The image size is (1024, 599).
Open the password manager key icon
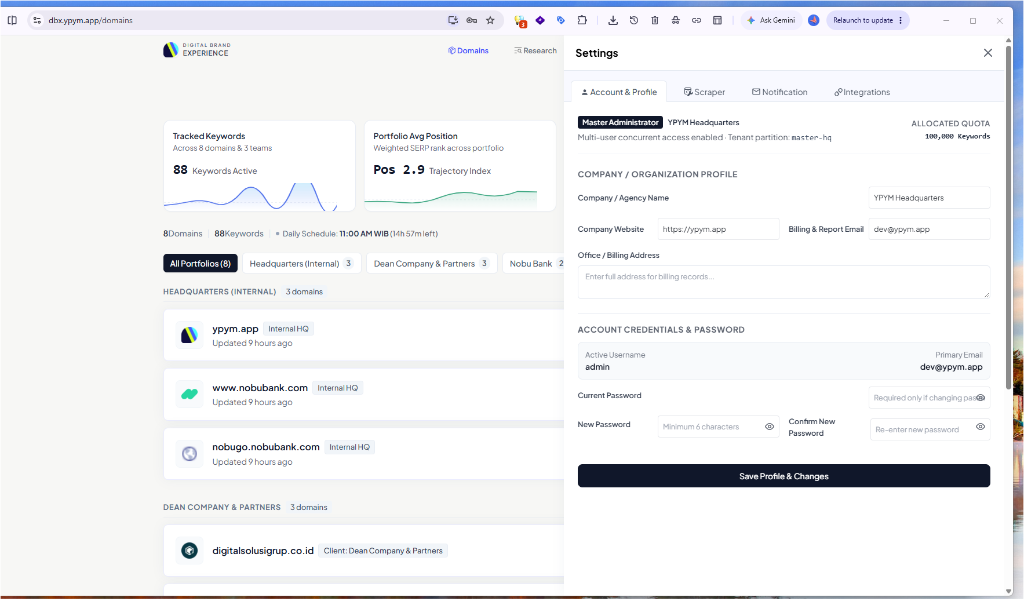(x=472, y=20)
